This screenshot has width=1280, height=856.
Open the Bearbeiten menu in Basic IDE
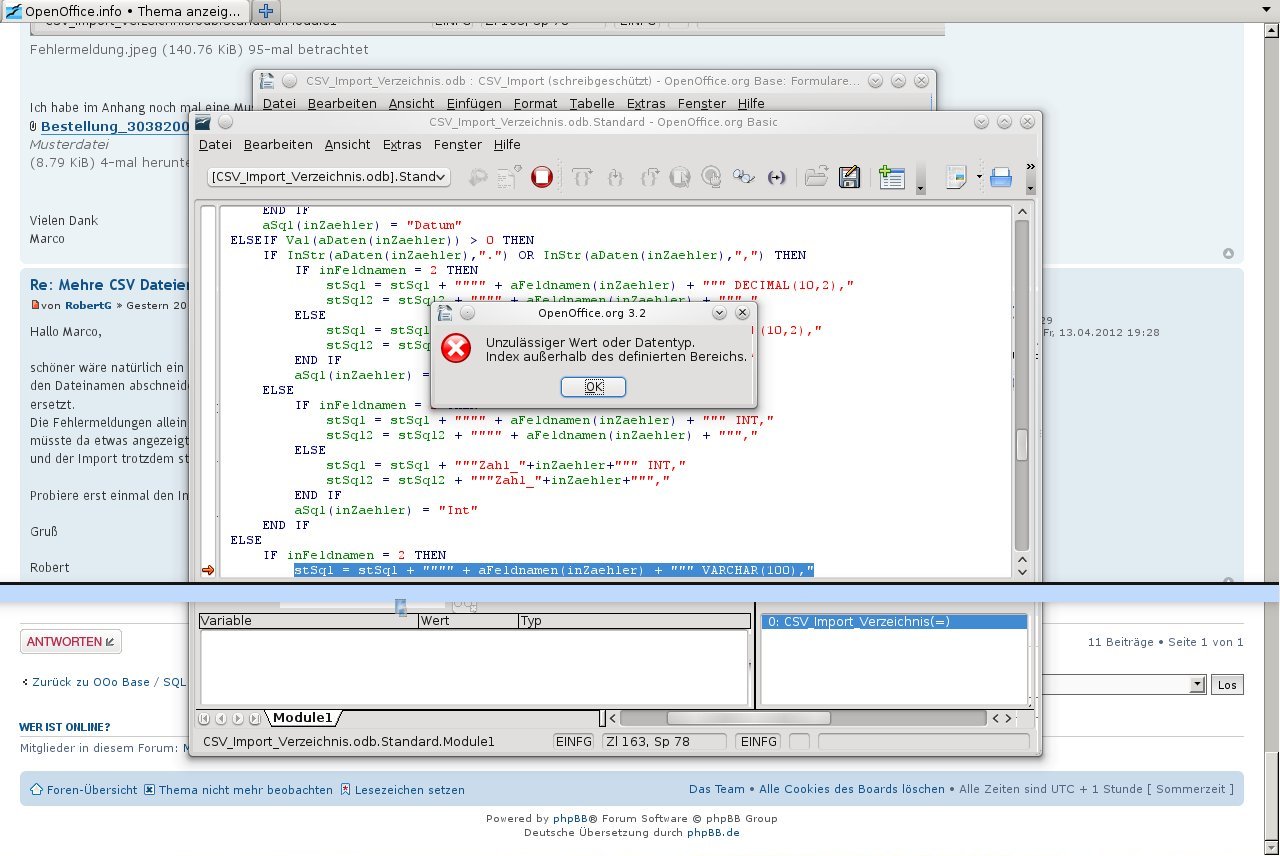[x=278, y=144]
